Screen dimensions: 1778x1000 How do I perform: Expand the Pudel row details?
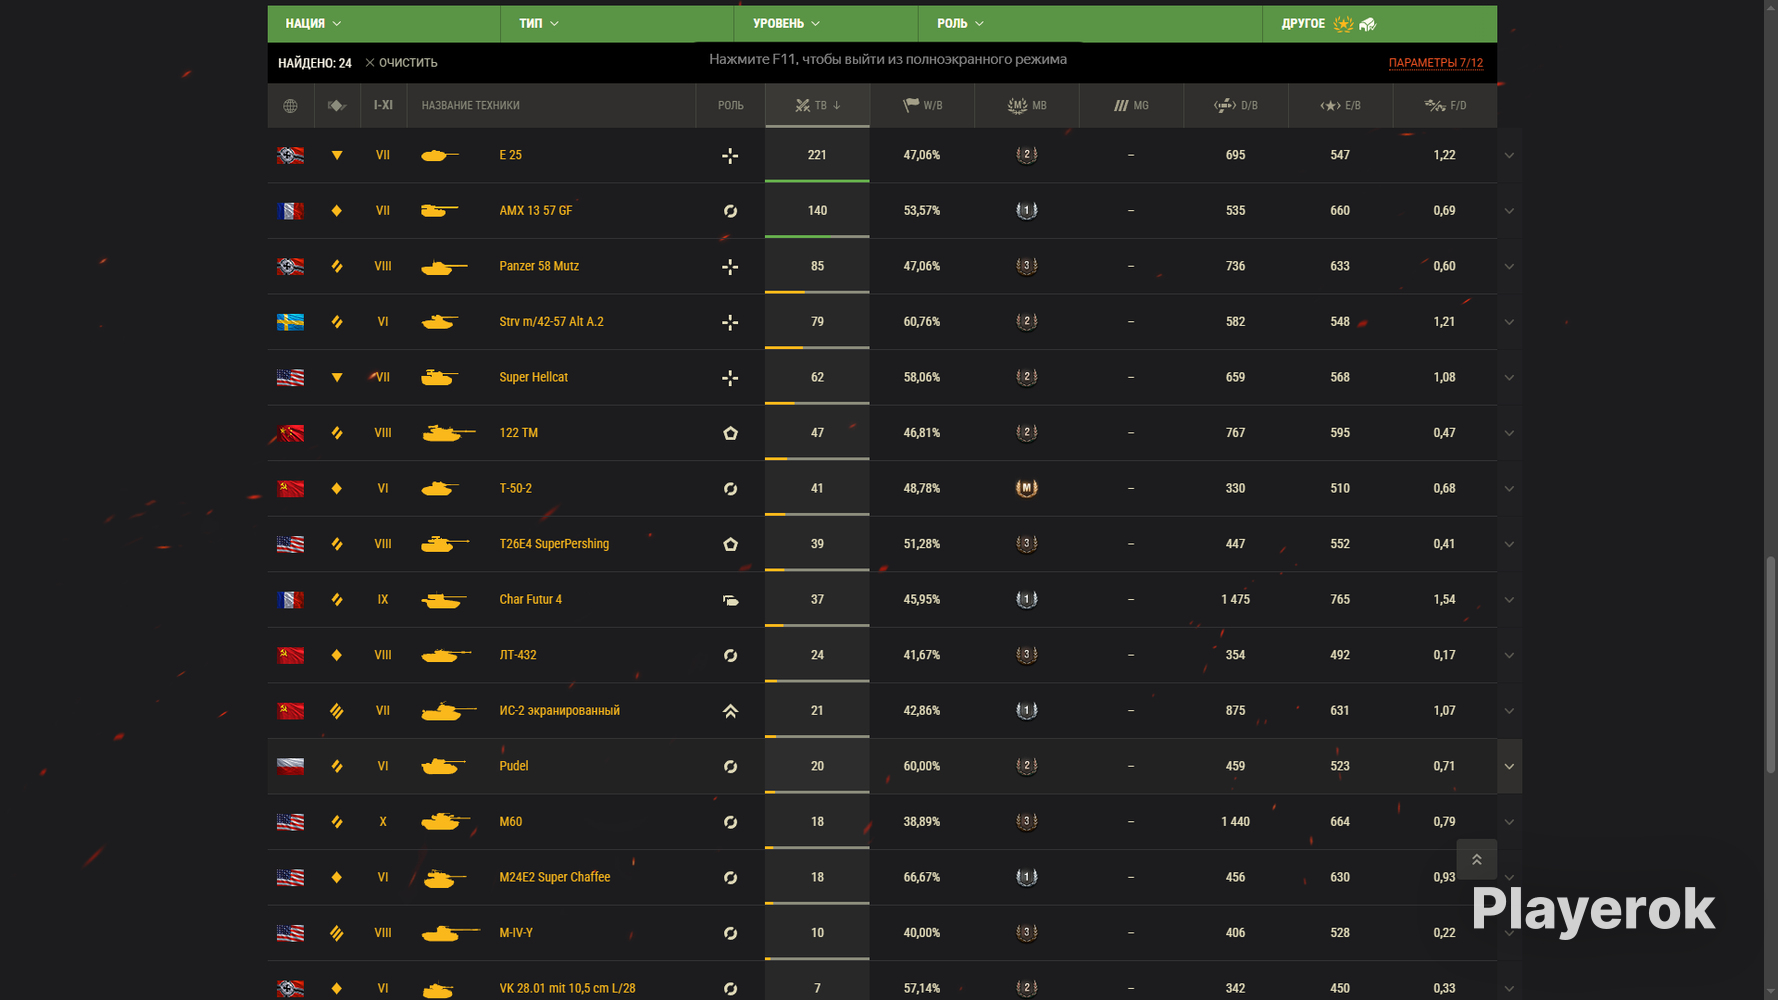coord(1509,766)
